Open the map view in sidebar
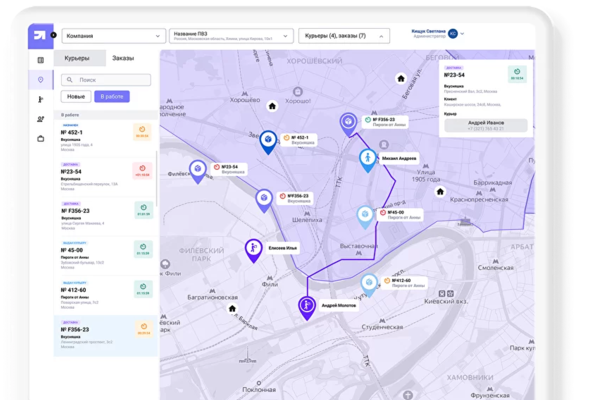Viewport: 600px width, 400px height. 41,79
